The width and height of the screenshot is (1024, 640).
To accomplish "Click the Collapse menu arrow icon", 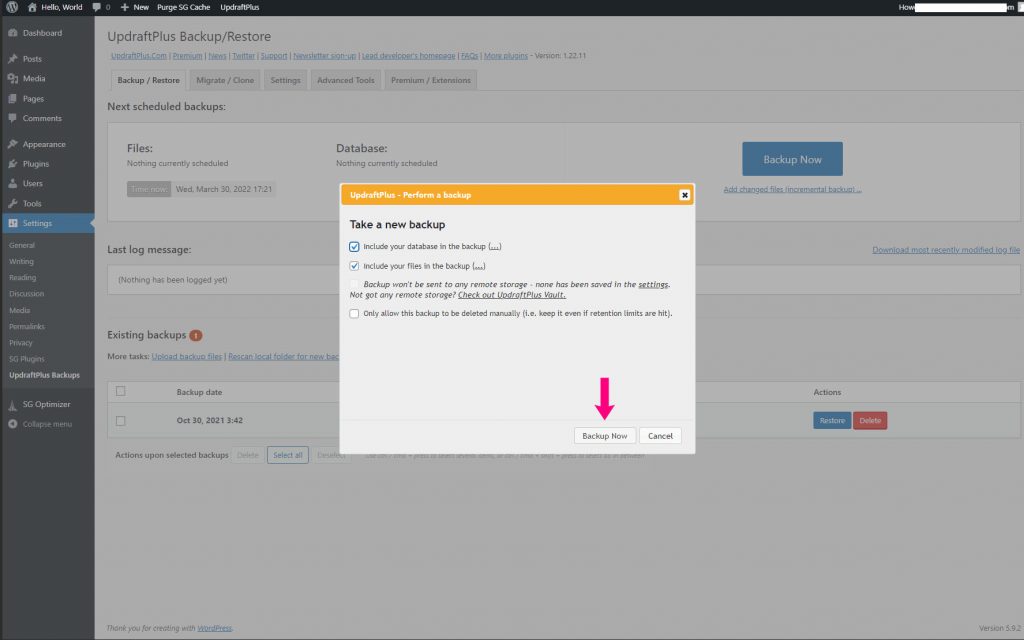I will tap(12, 424).
